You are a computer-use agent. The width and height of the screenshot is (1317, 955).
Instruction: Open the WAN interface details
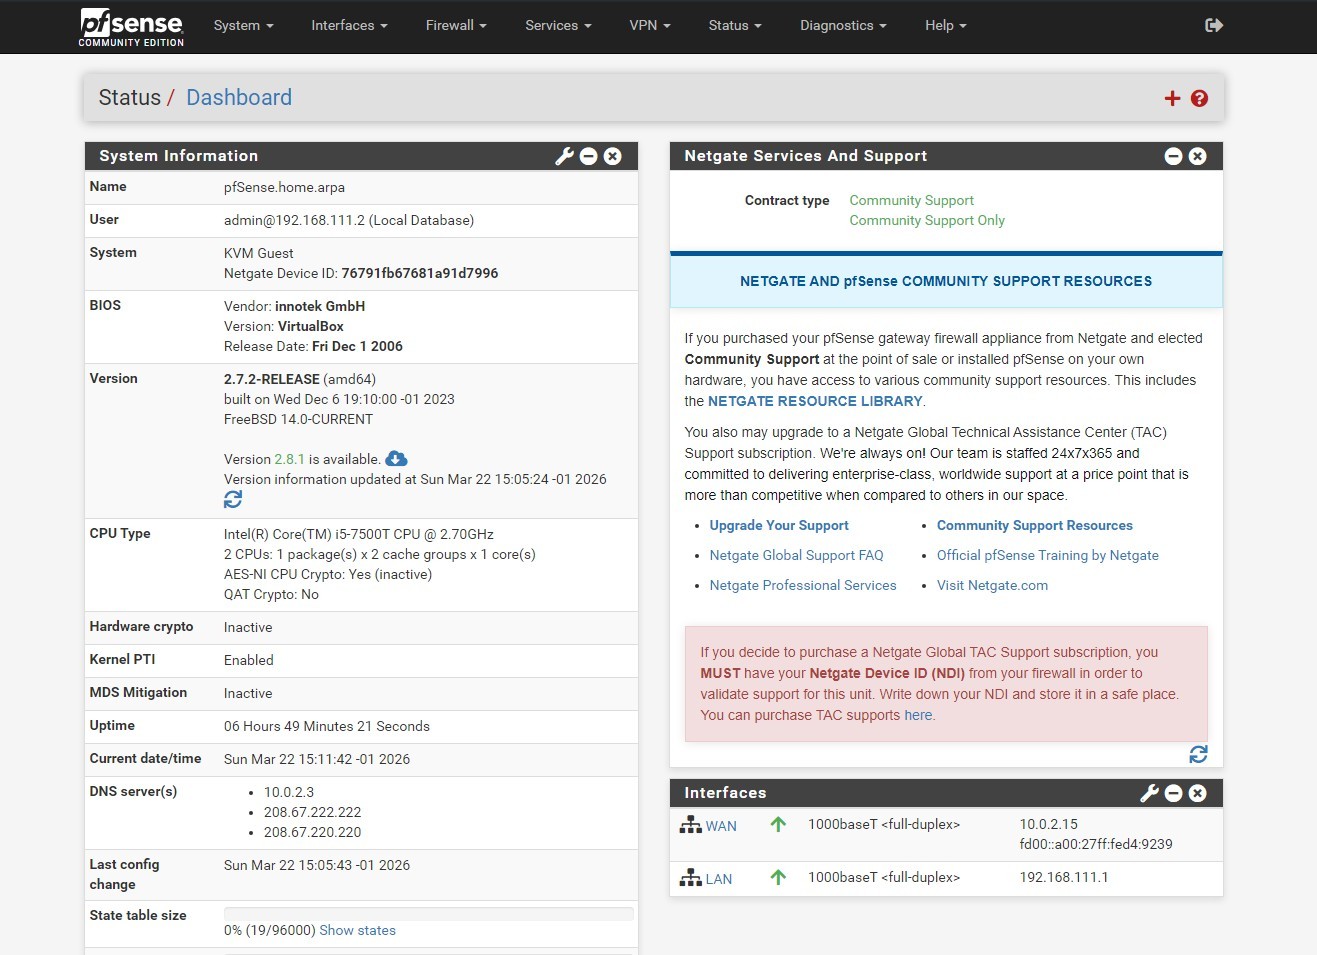[x=721, y=825]
